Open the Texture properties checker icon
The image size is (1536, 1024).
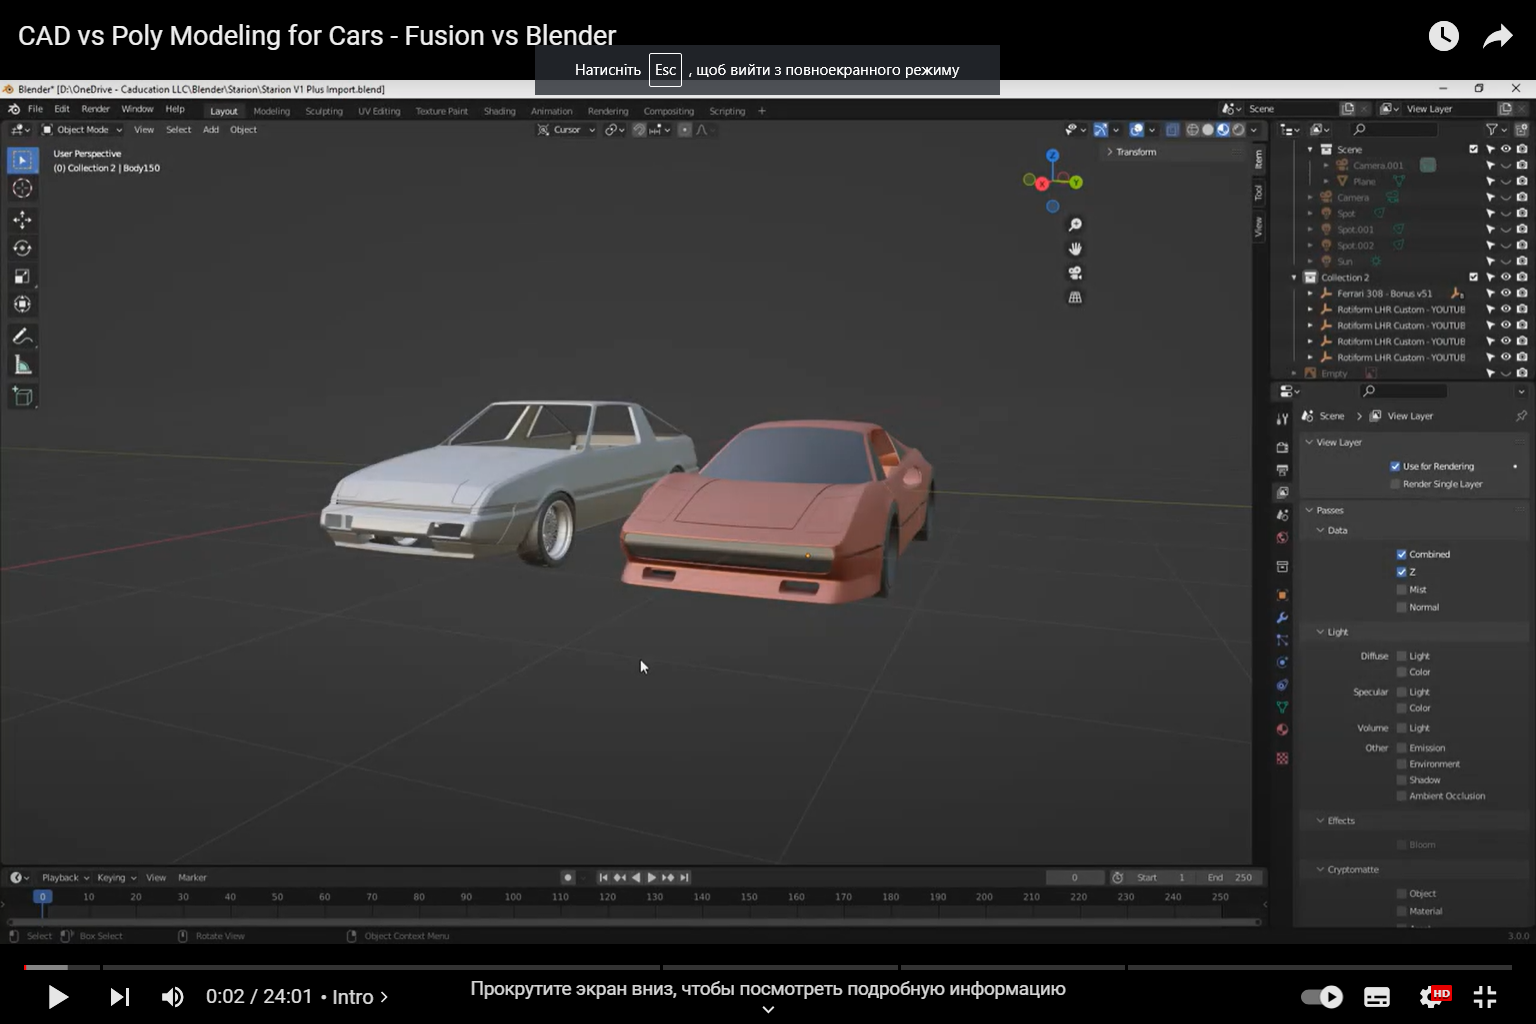tap(1282, 759)
